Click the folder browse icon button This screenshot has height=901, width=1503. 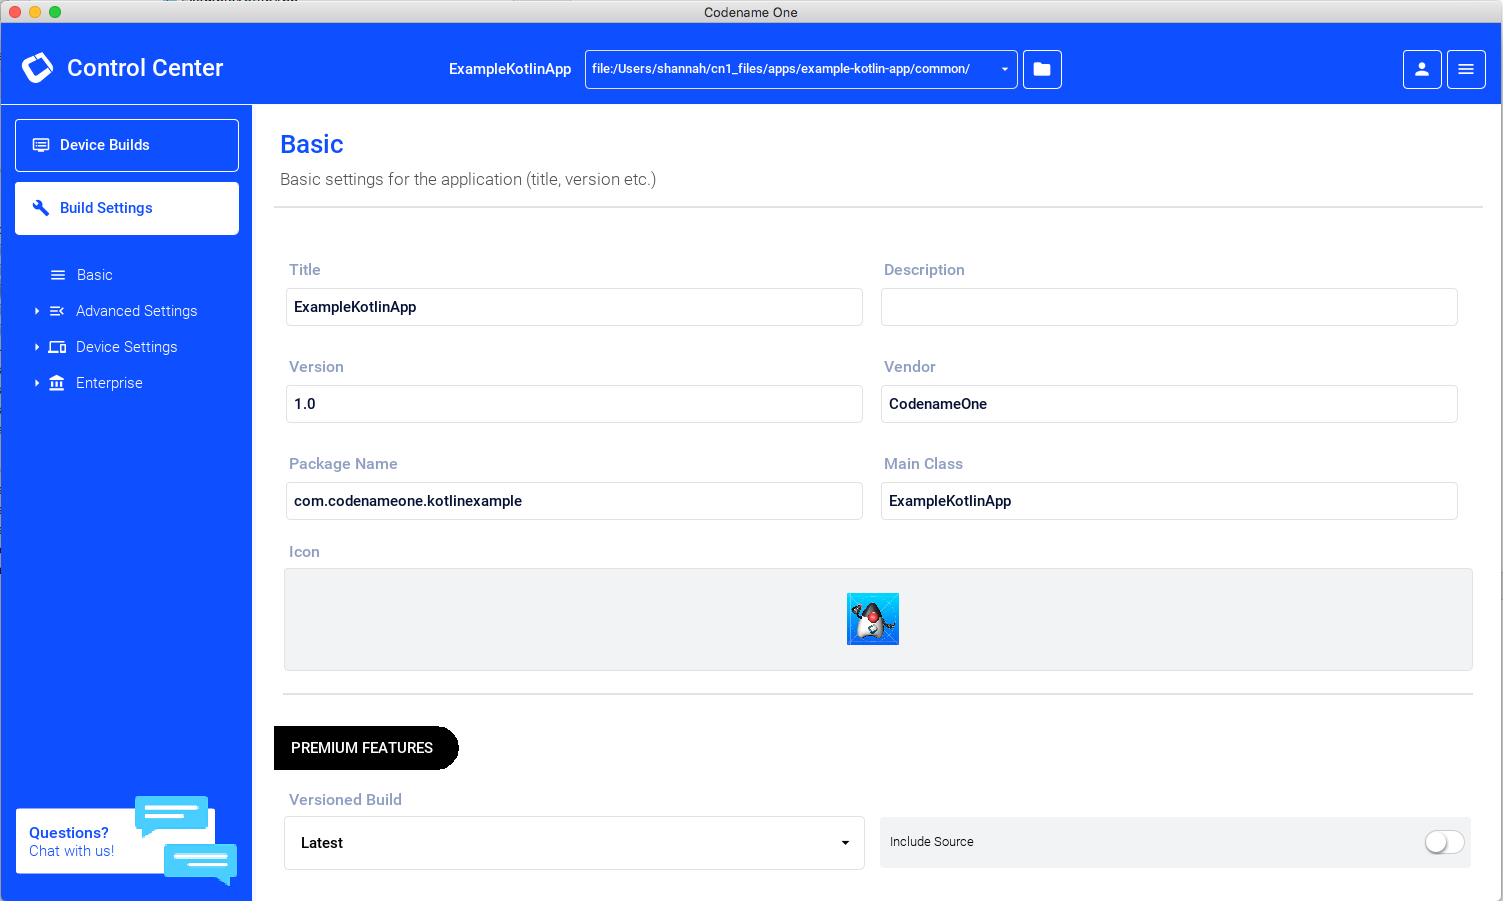click(x=1042, y=69)
